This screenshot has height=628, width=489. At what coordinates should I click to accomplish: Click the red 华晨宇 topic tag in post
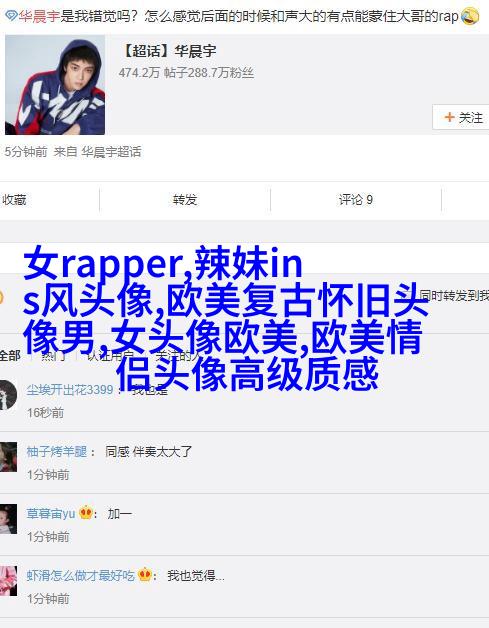(39, 16)
